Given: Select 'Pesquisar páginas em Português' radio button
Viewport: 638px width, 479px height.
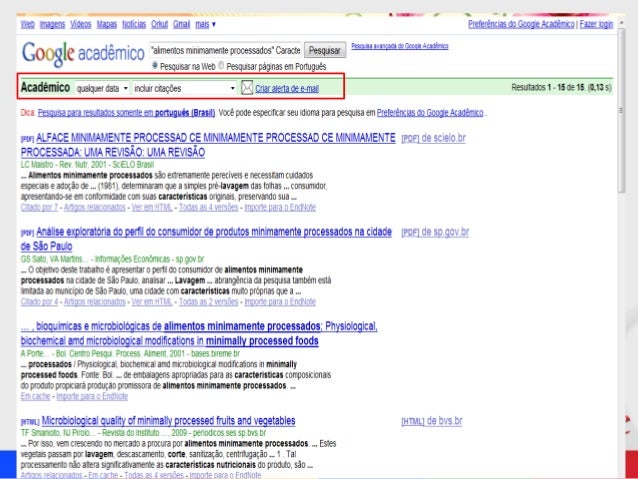Looking at the screenshot, I should 221,66.
